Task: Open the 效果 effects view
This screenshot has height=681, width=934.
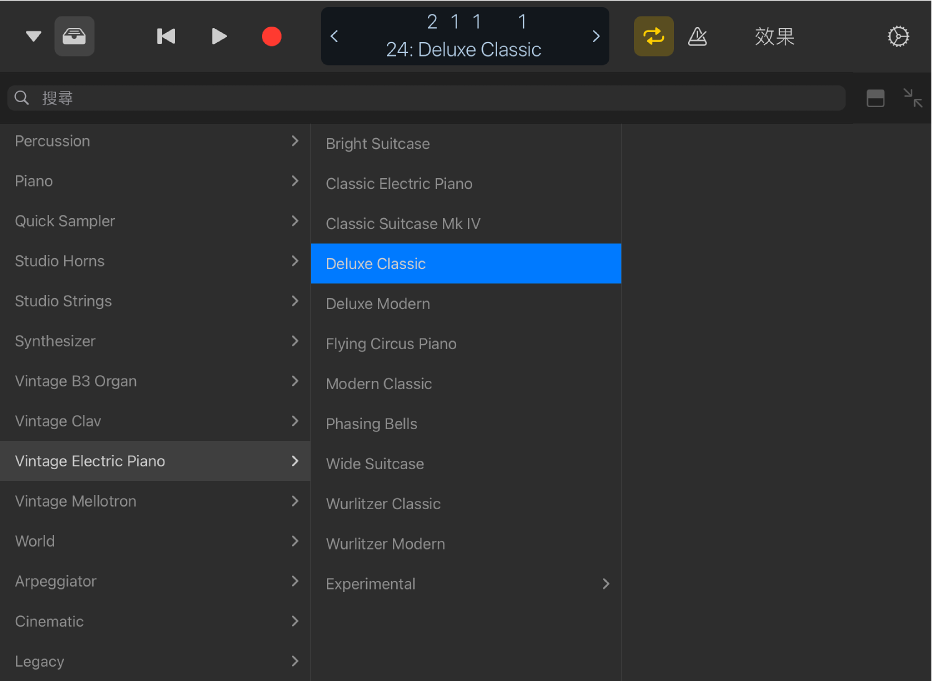Action: click(x=774, y=37)
